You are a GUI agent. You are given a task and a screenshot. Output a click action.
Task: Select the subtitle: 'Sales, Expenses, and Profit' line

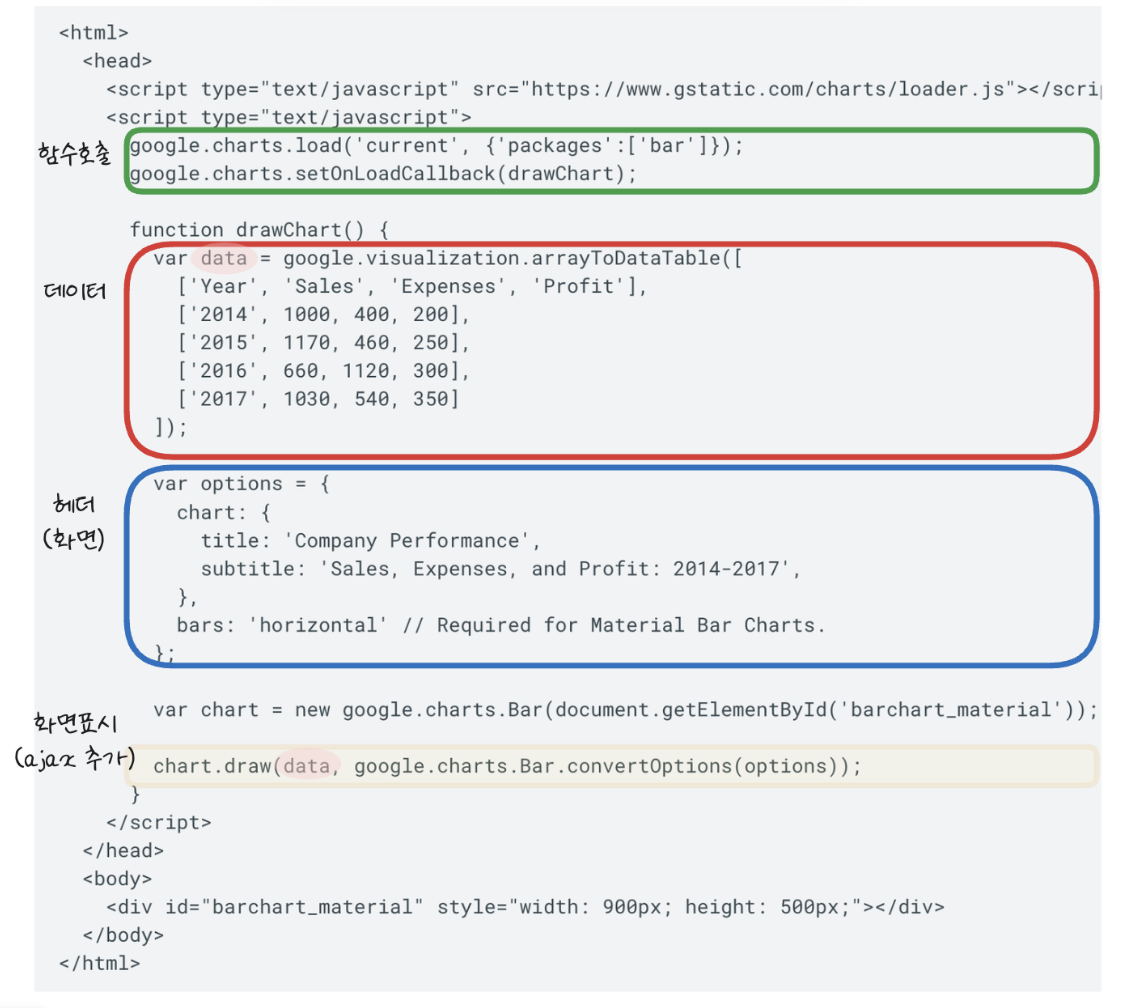[501, 569]
